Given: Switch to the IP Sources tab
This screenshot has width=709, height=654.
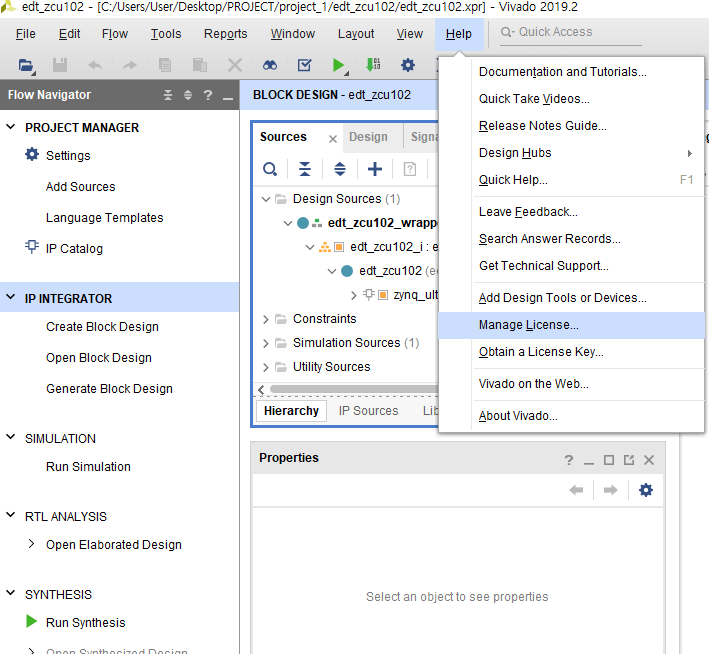Looking at the screenshot, I should 369,411.
